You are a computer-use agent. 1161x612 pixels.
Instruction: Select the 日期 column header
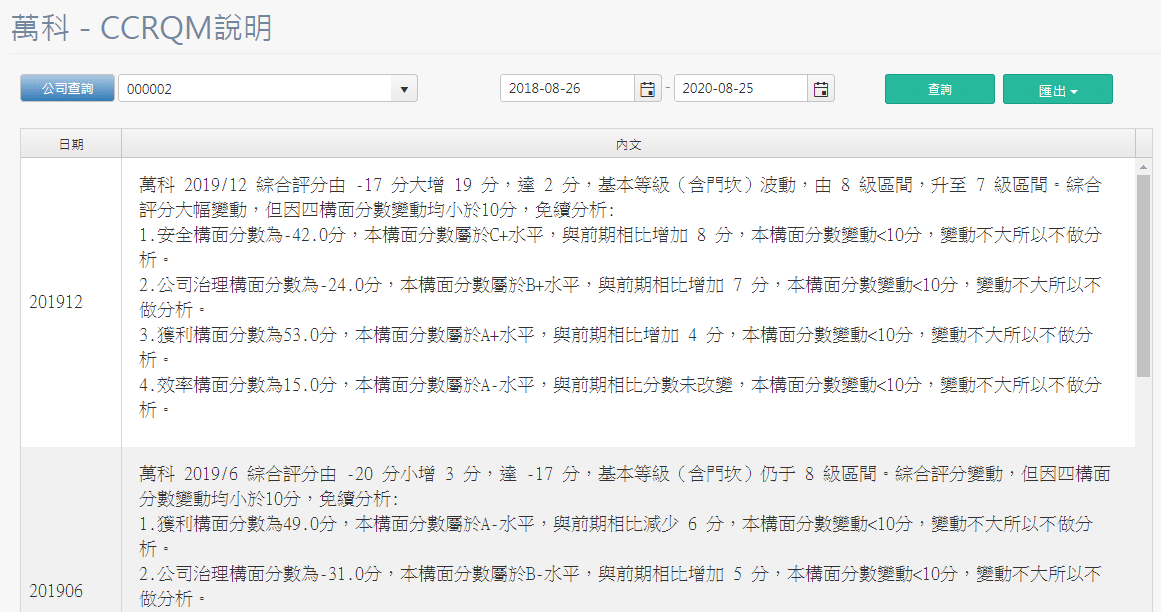point(69,143)
